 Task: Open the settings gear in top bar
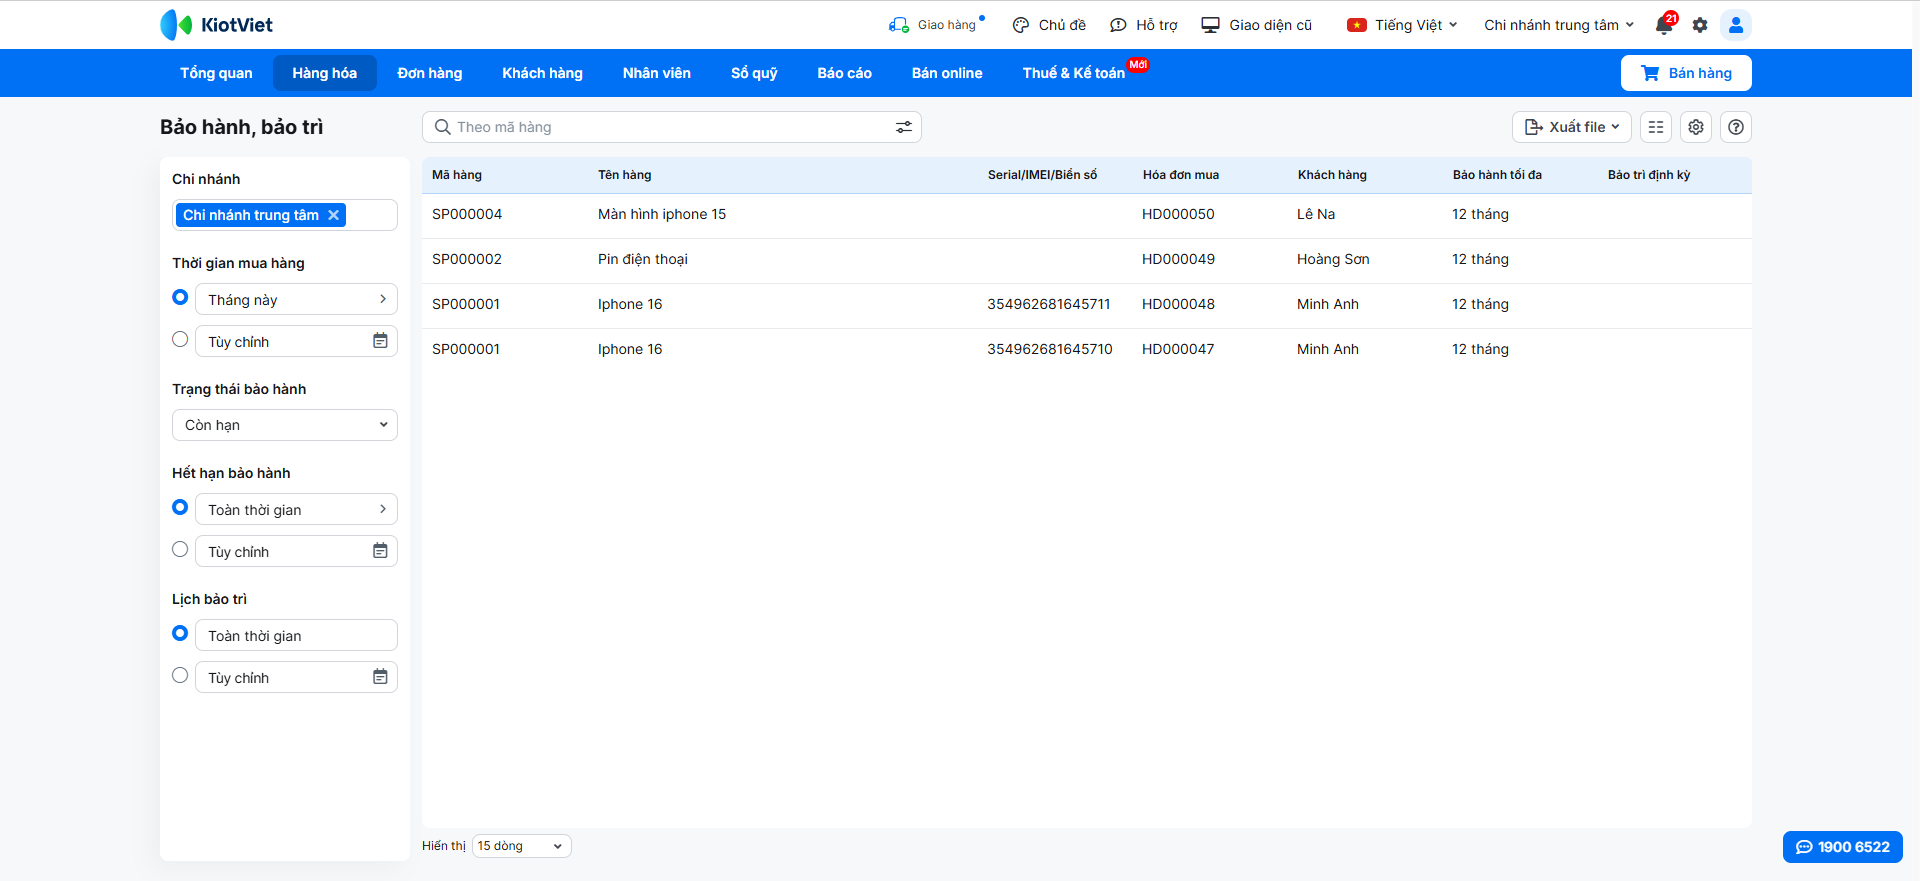[1700, 25]
